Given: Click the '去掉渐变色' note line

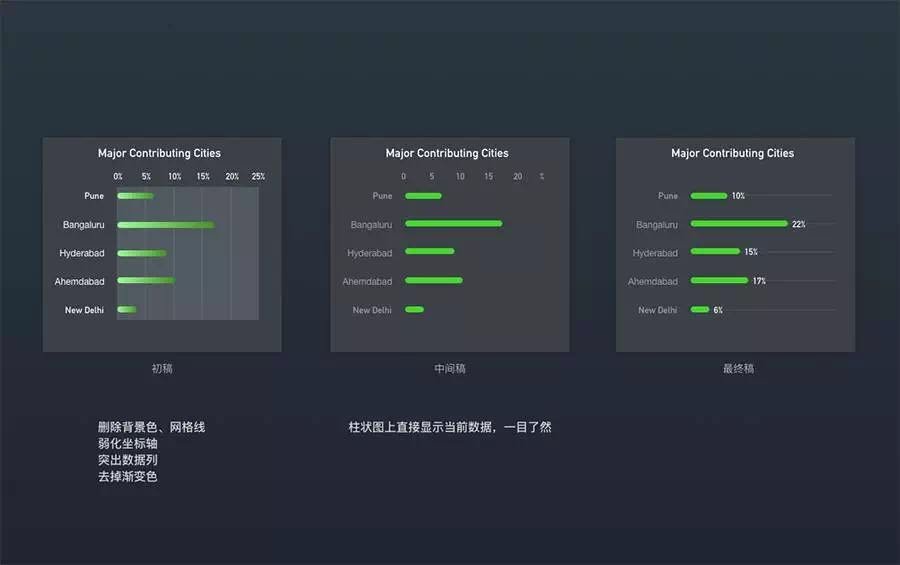Looking at the screenshot, I should [x=127, y=477].
